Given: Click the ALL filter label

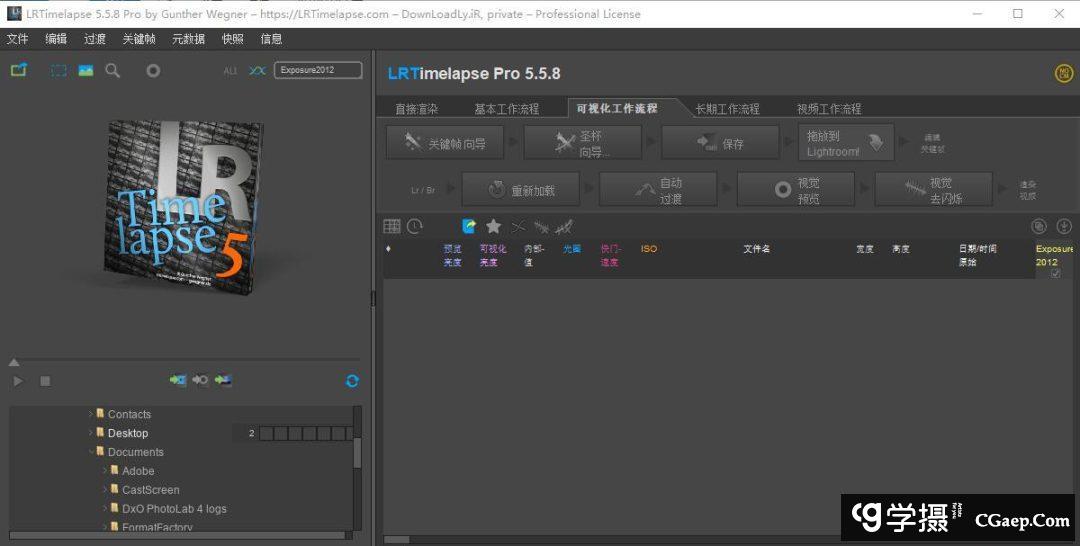Looking at the screenshot, I should click(x=230, y=71).
